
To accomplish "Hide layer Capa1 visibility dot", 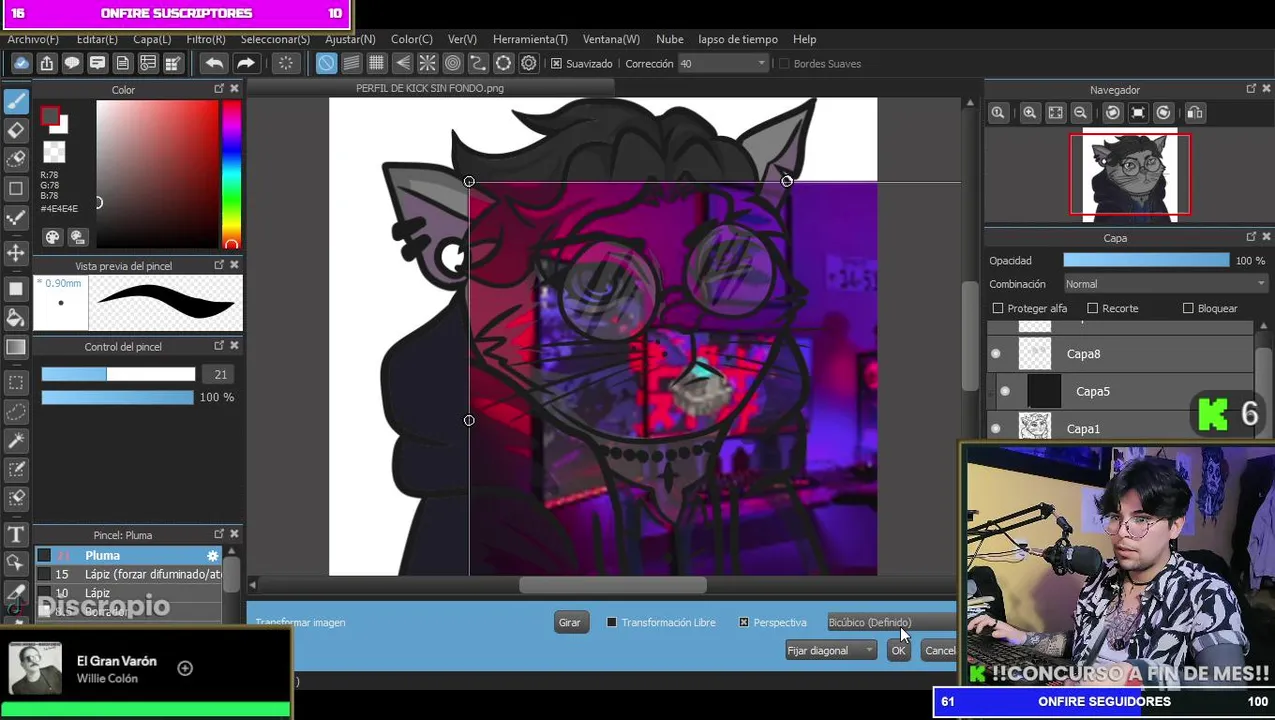I will click(x=995, y=429).
